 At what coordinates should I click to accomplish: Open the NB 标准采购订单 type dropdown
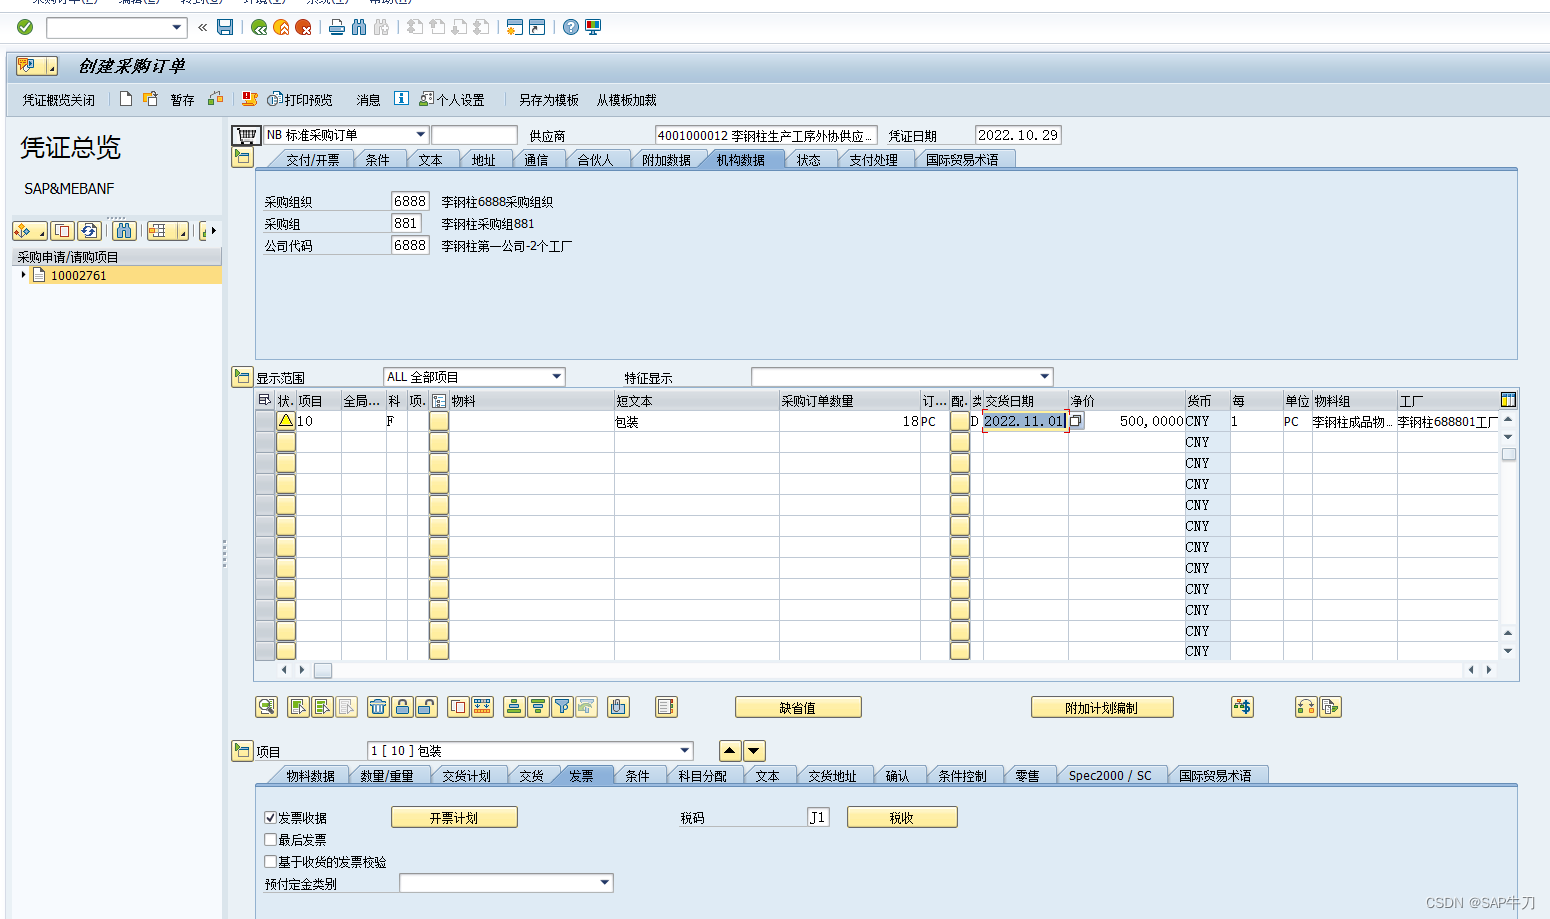[x=421, y=135]
